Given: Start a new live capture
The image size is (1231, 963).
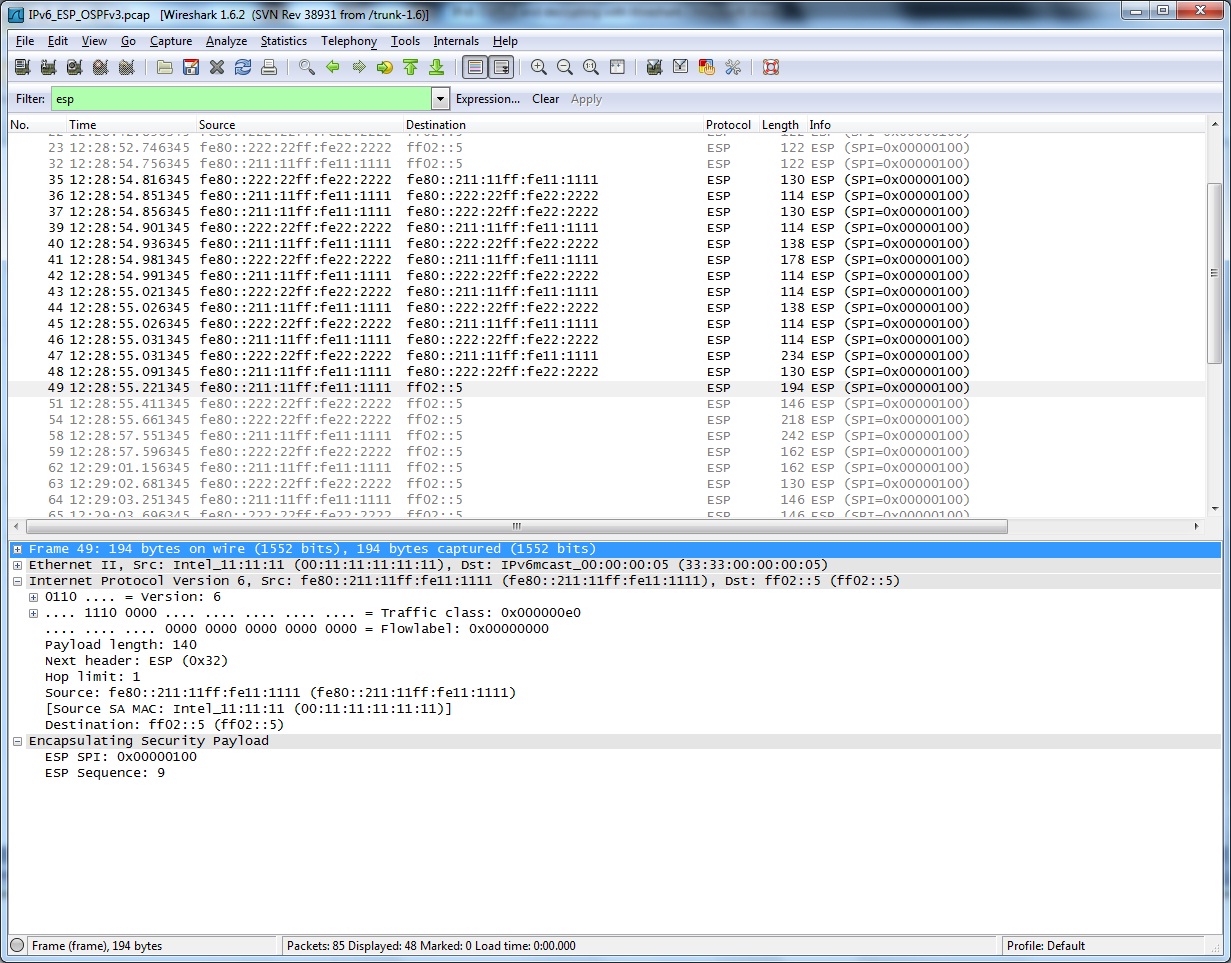Looking at the screenshot, I should pyautogui.click(x=74, y=67).
